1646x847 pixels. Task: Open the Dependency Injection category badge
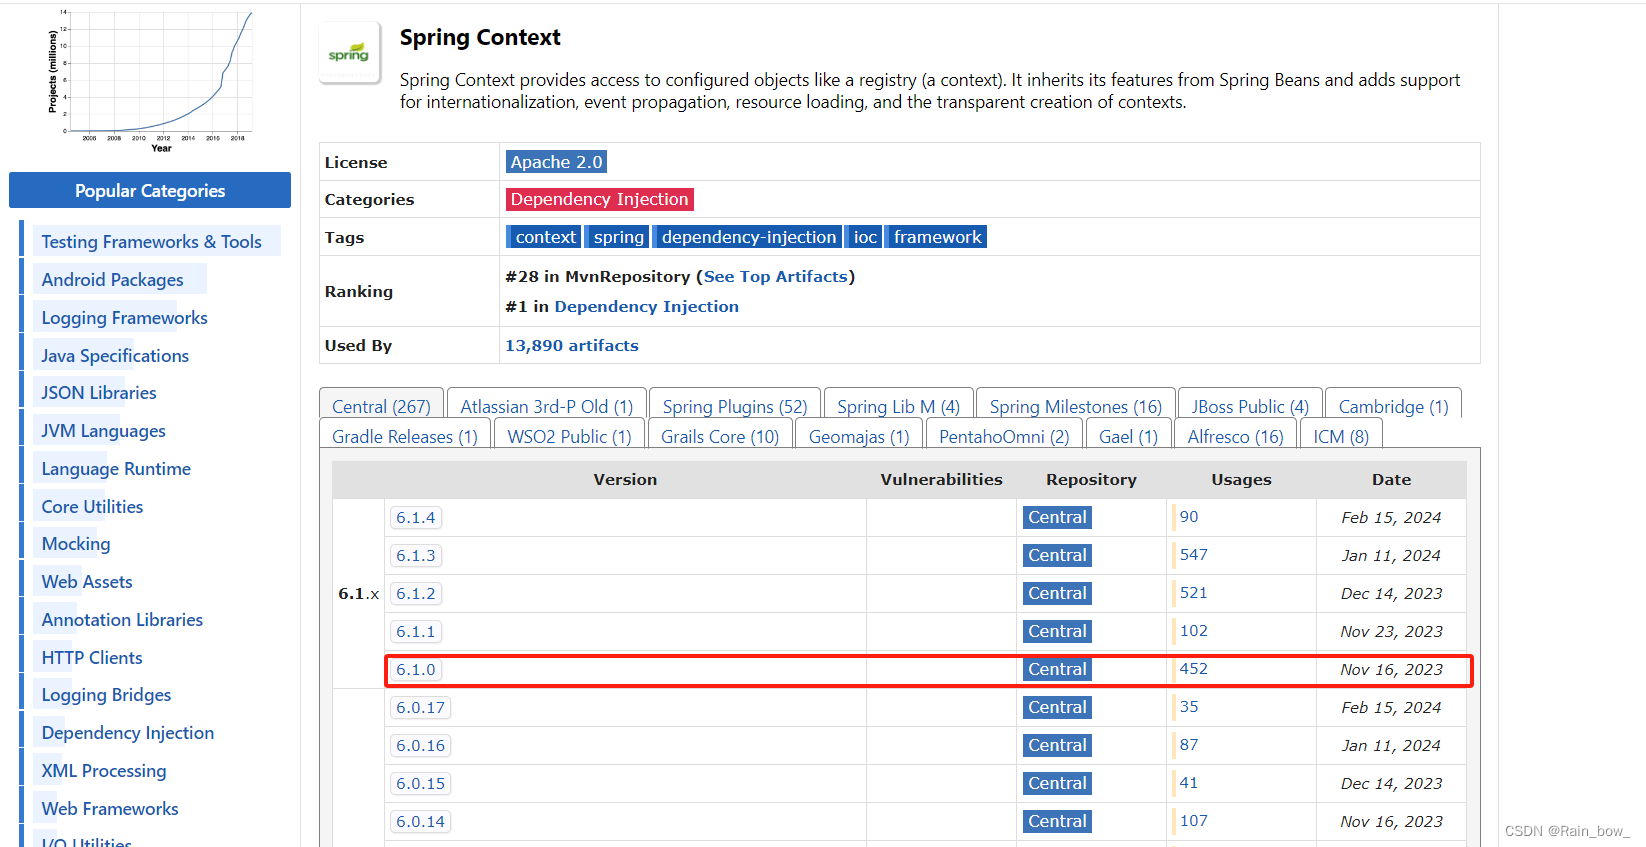pos(599,199)
